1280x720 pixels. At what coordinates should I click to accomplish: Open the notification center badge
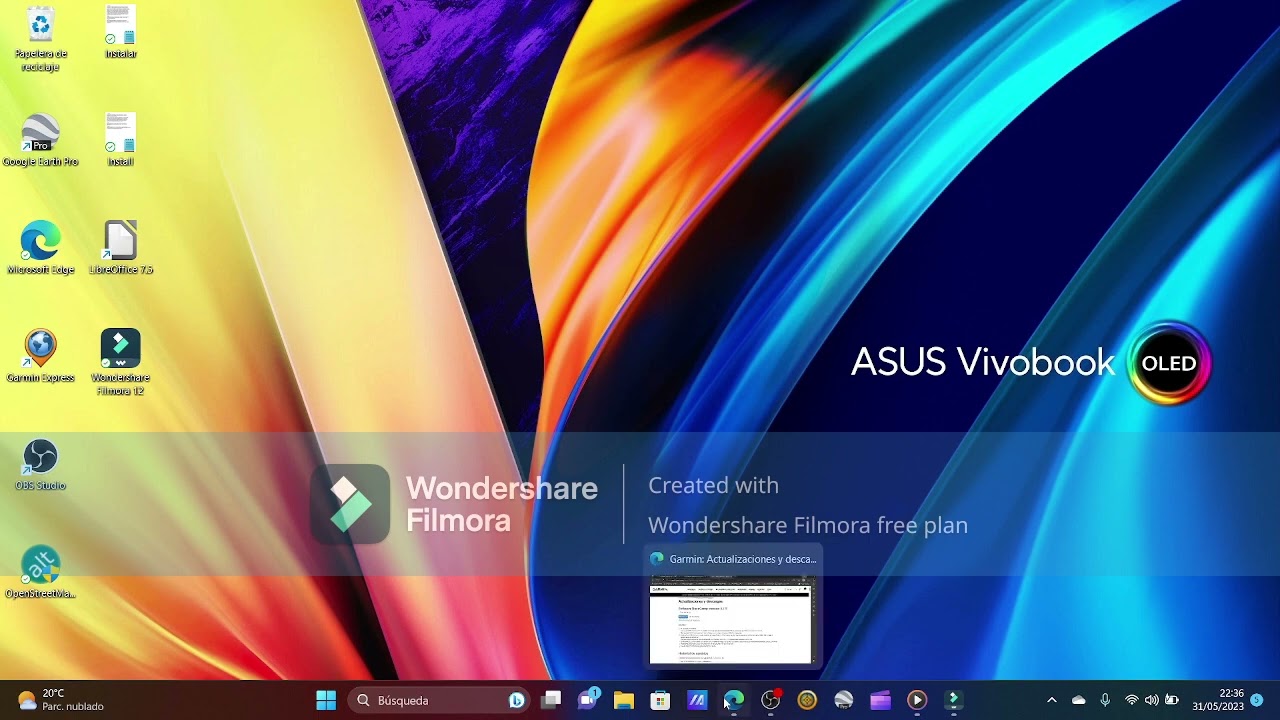tap(1257, 700)
